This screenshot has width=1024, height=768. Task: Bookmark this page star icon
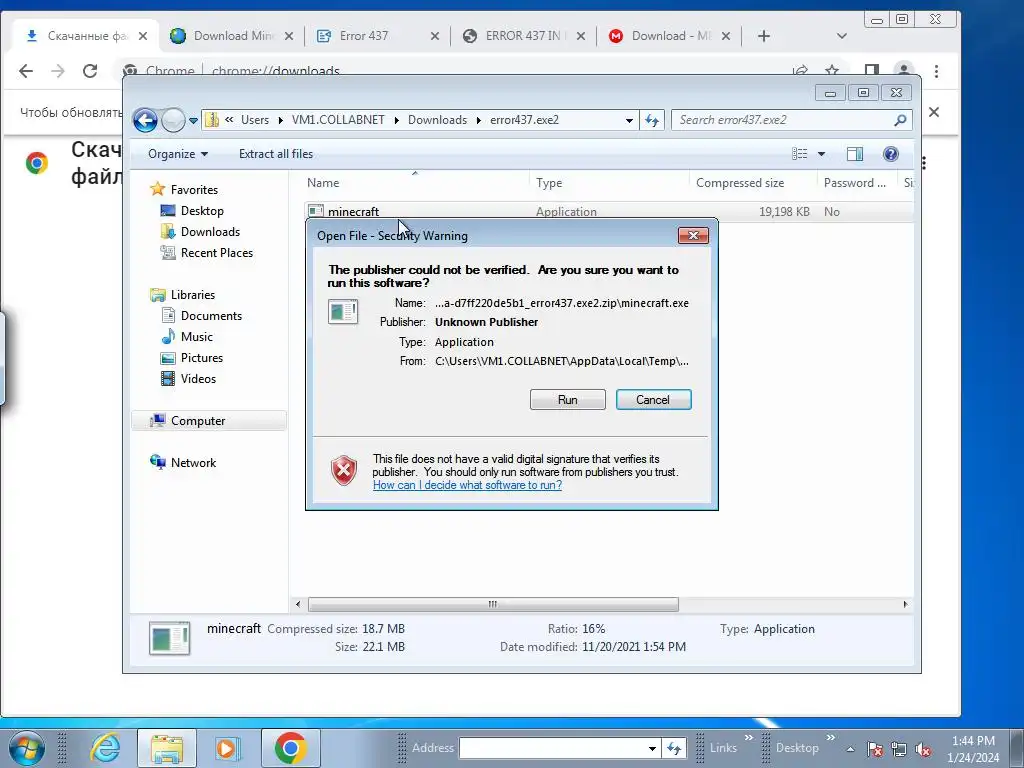coord(832,70)
